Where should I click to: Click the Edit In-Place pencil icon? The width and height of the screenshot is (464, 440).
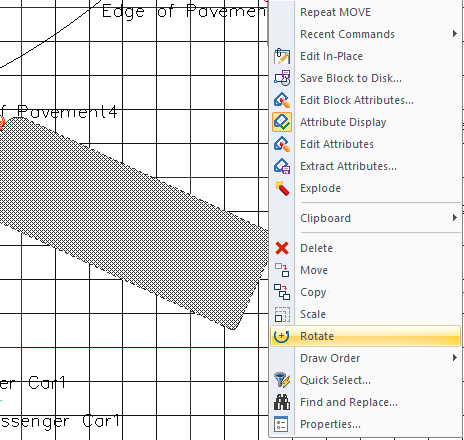click(x=282, y=56)
